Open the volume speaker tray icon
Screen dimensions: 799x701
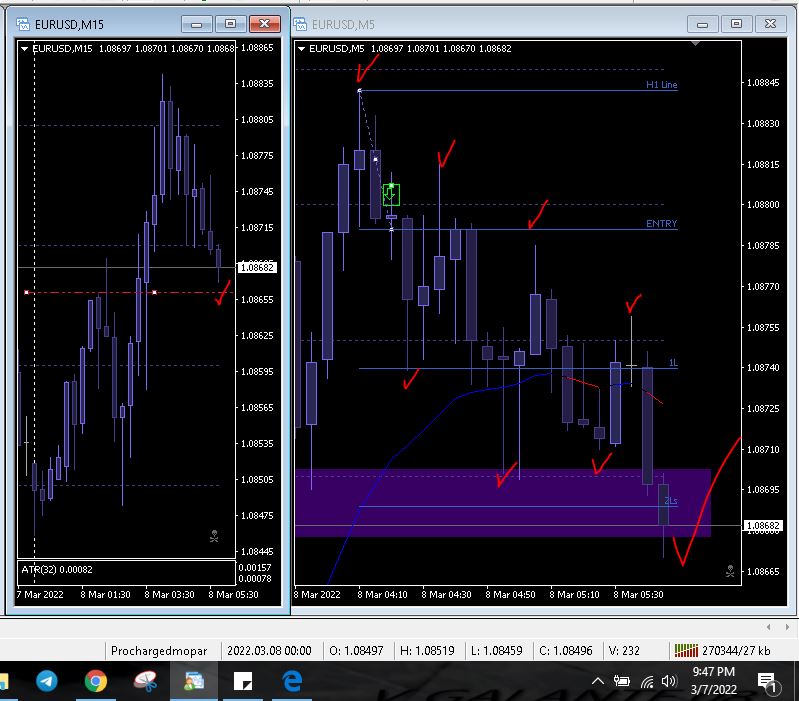tap(669, 681)
